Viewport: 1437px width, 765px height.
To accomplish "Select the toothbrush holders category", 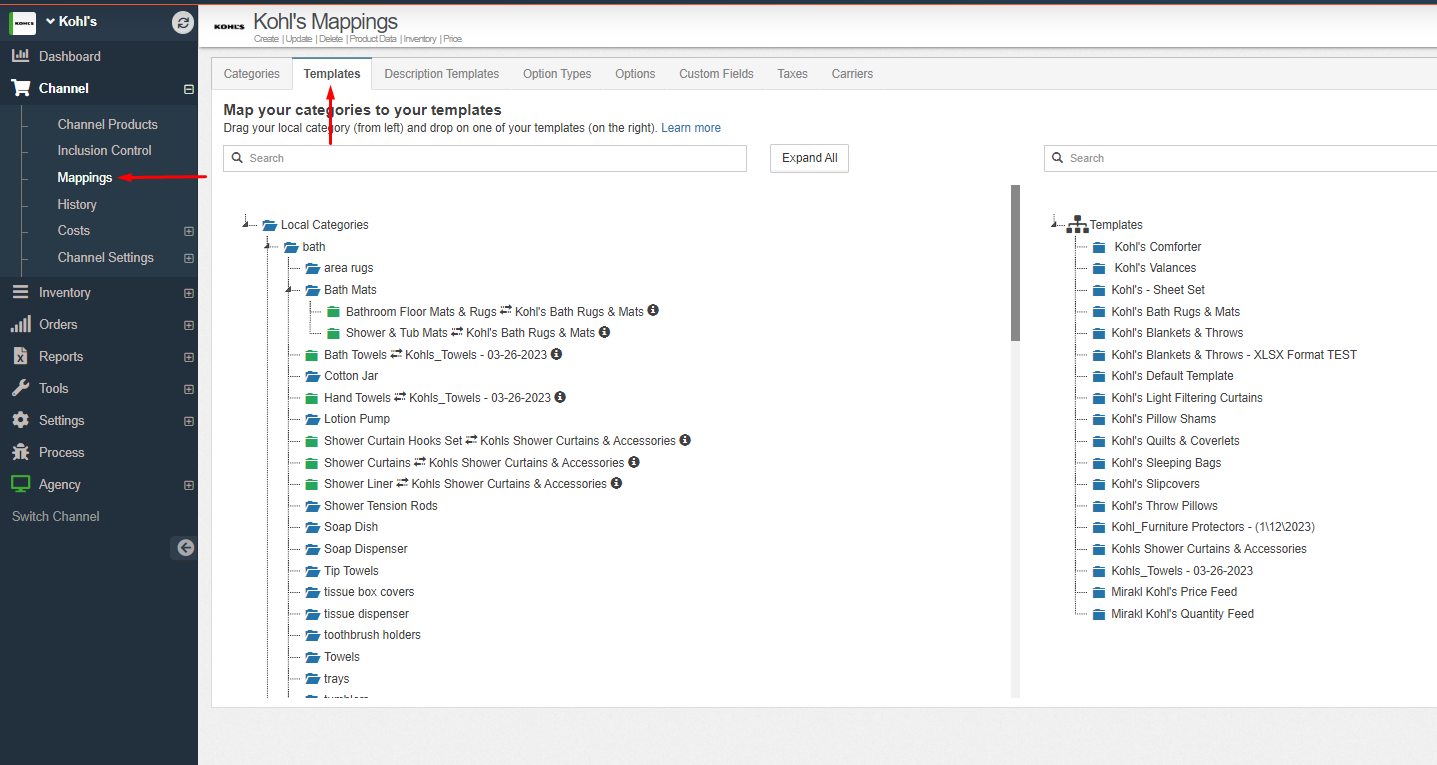I will [x=372, y=635].
